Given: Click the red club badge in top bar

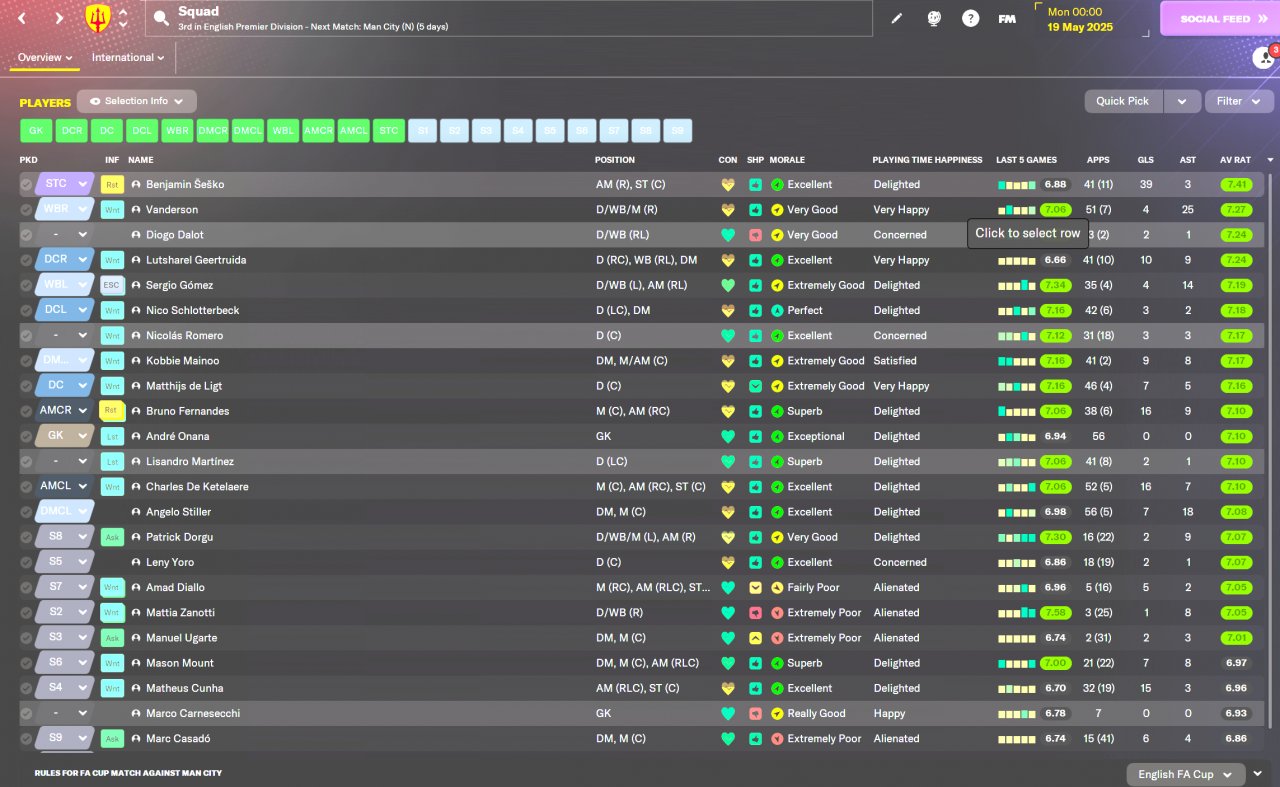Looking at the screenshot, I should click(x=98, y=18).
